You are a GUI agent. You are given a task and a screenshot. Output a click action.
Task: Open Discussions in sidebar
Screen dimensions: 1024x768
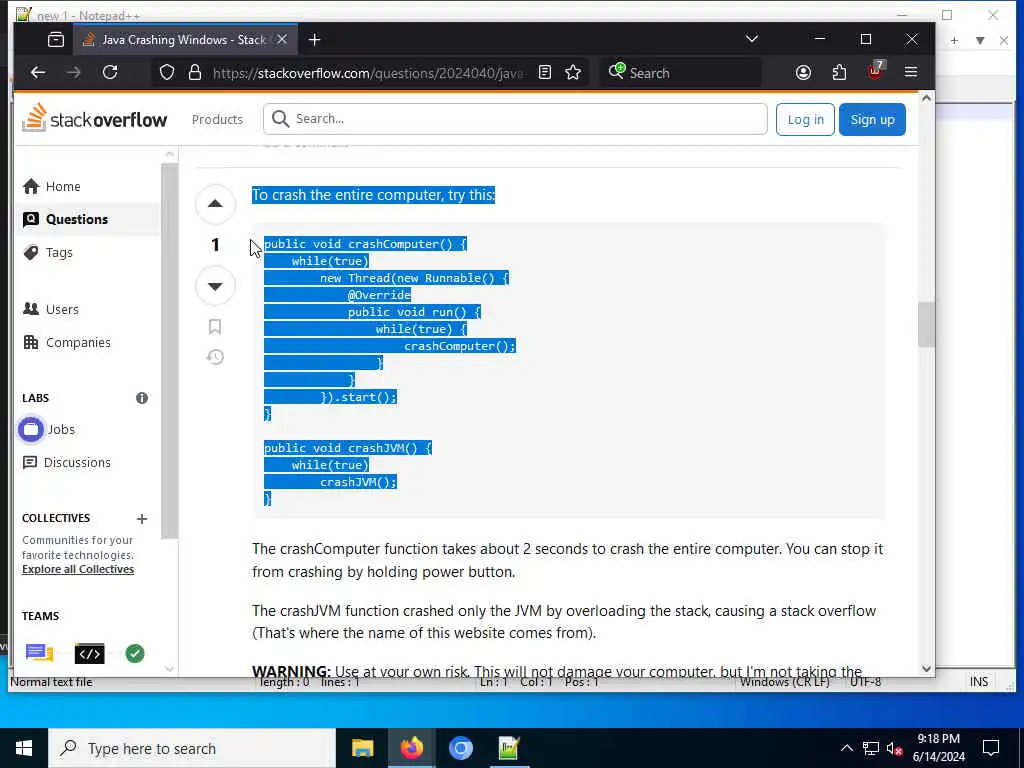[76, 462]
